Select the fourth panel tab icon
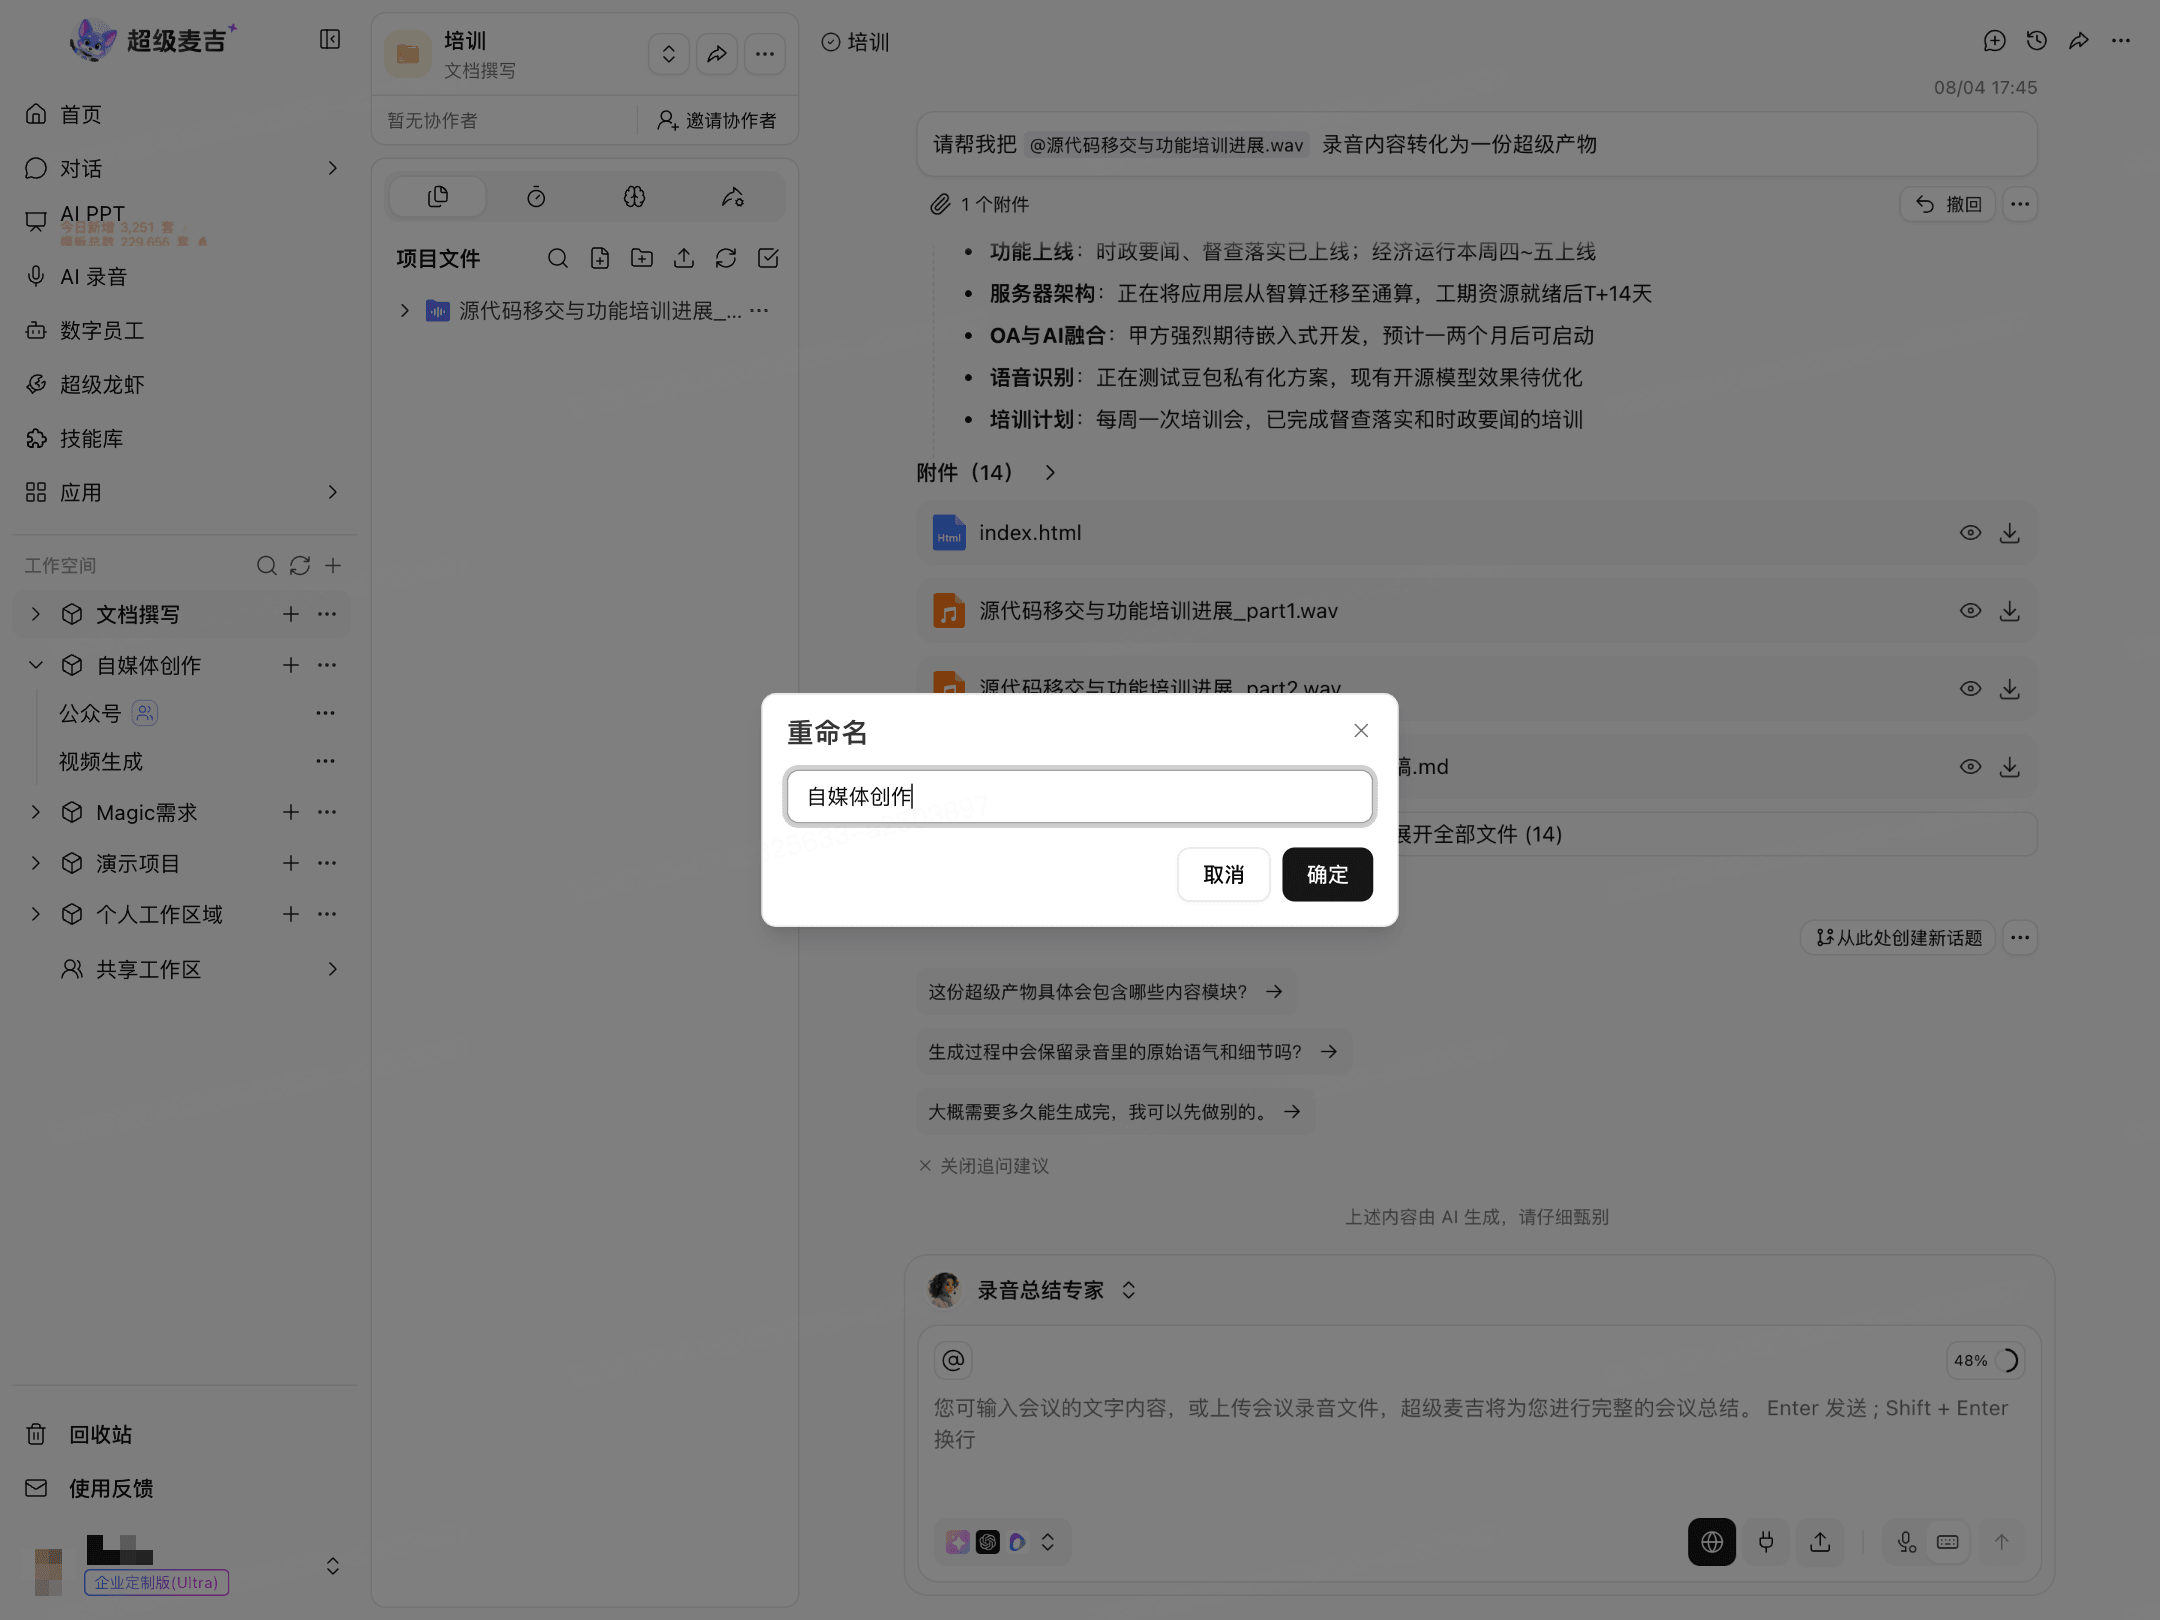This screenshot has width=2160, height=1620. [733, 197]
